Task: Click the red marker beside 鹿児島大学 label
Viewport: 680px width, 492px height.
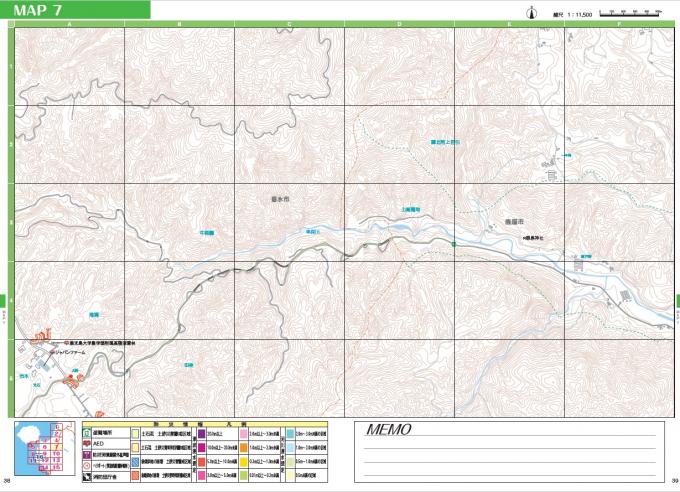Action: point(67,343)
